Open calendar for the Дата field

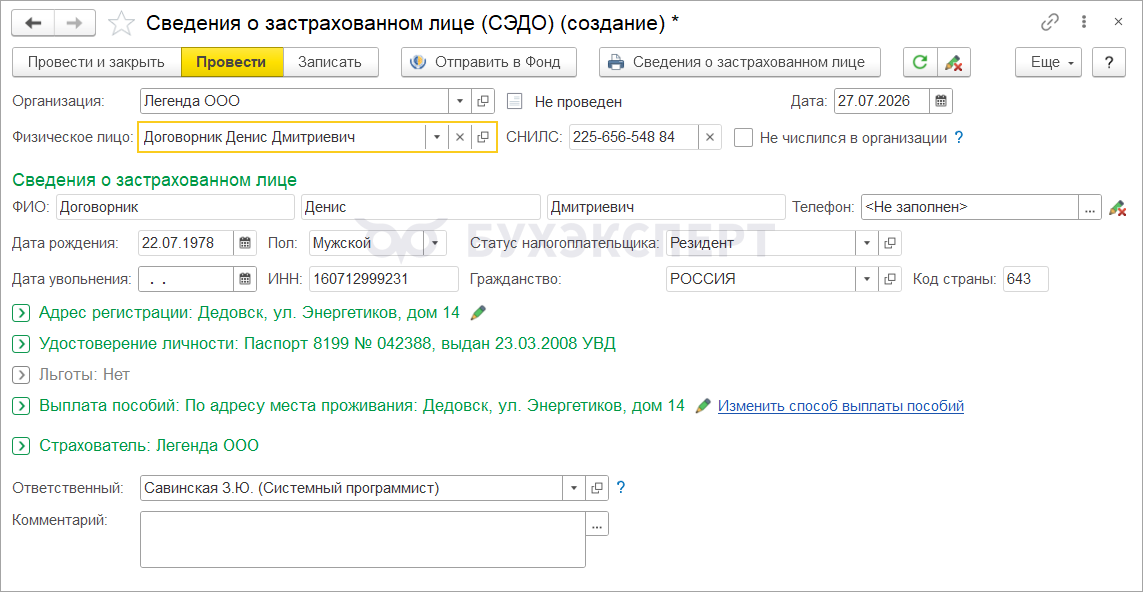click(x=940, y=101)
